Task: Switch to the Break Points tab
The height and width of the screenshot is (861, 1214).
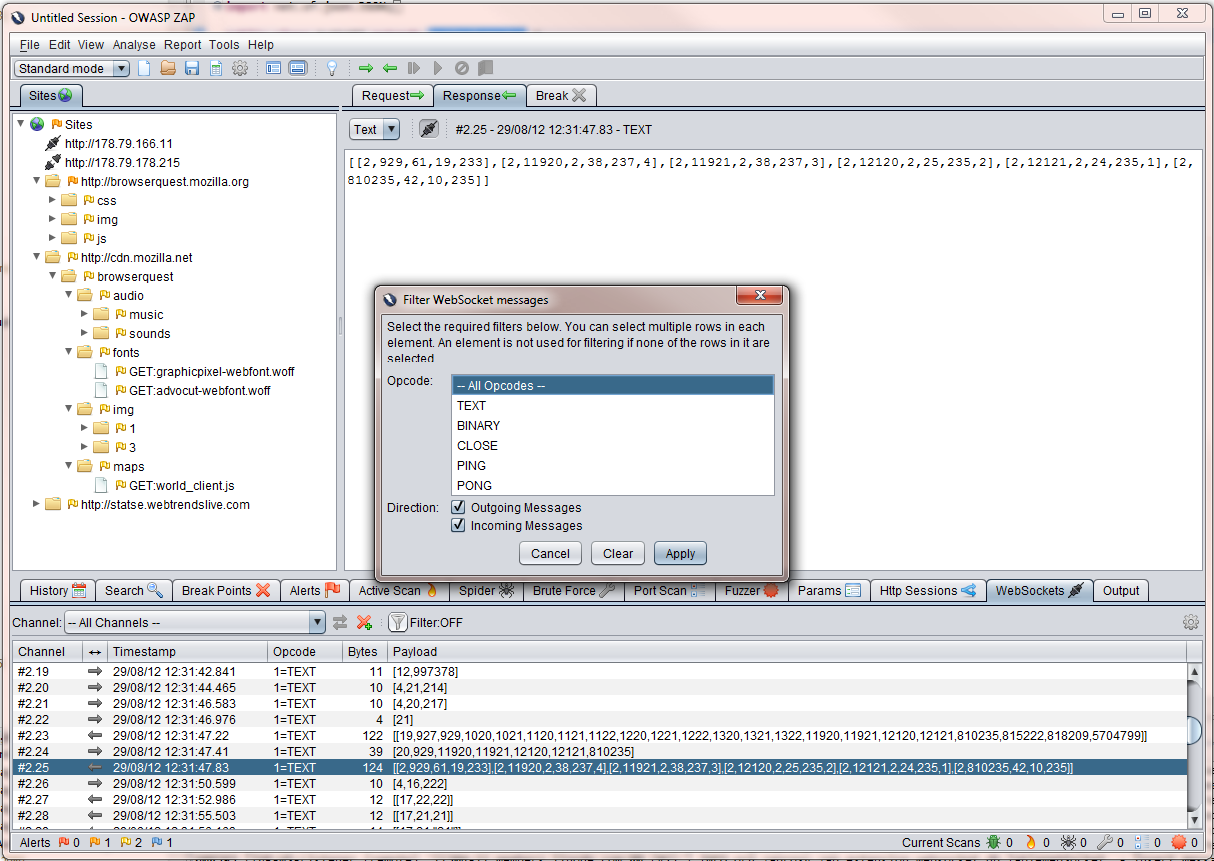Action: click(x=226, y=590)
